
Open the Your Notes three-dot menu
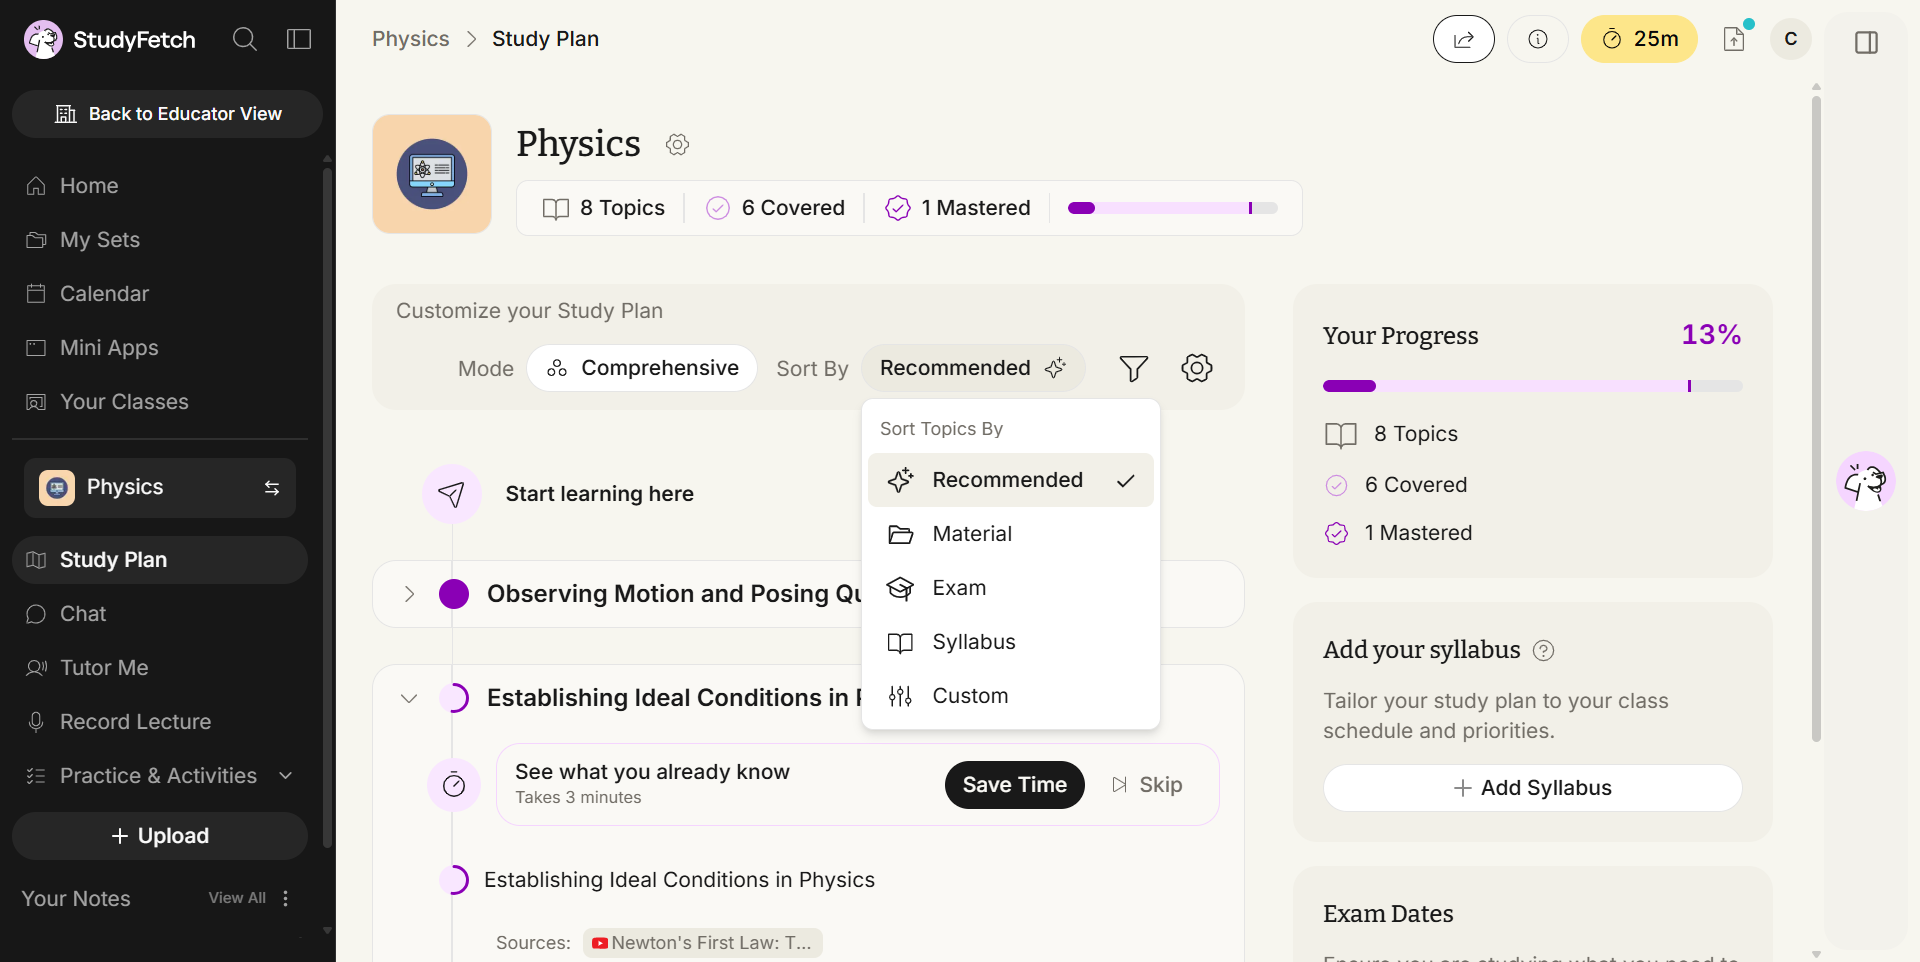[286, 898]
